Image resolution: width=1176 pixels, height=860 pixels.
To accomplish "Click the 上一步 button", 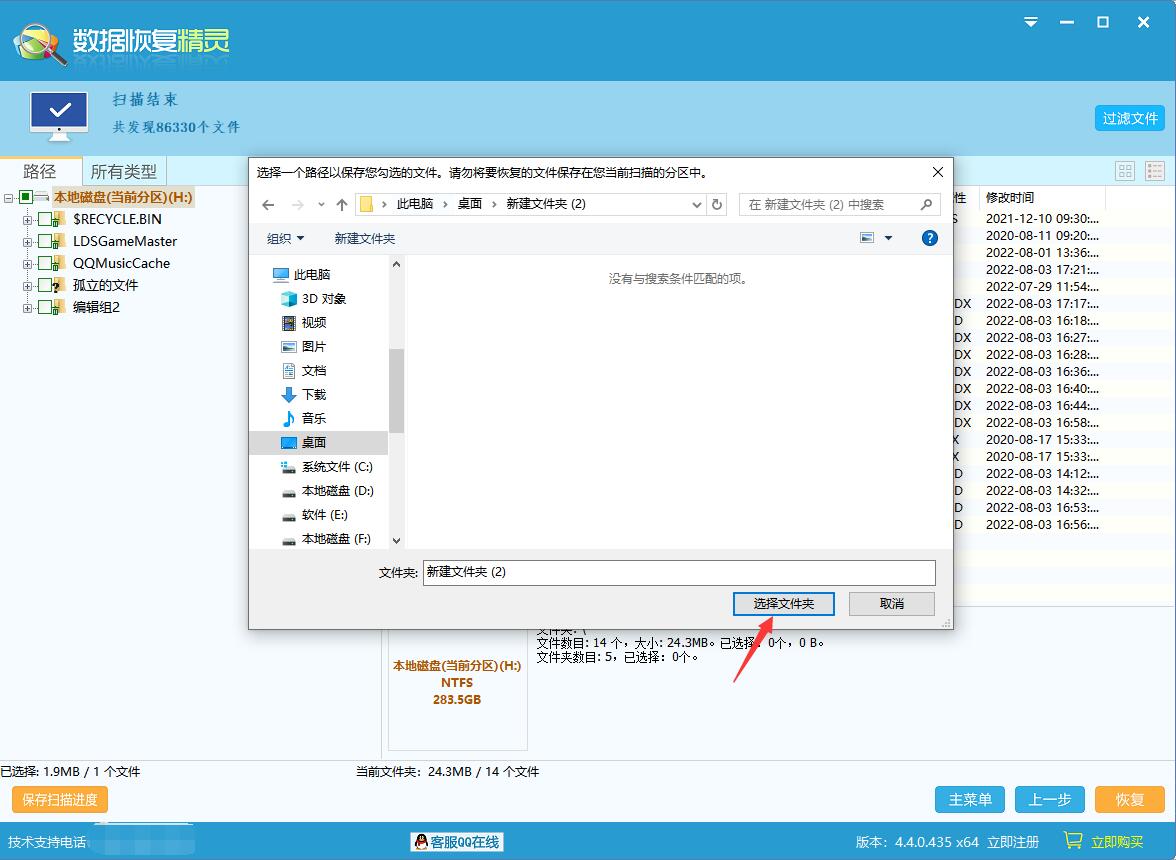I will pos(1050,799).
